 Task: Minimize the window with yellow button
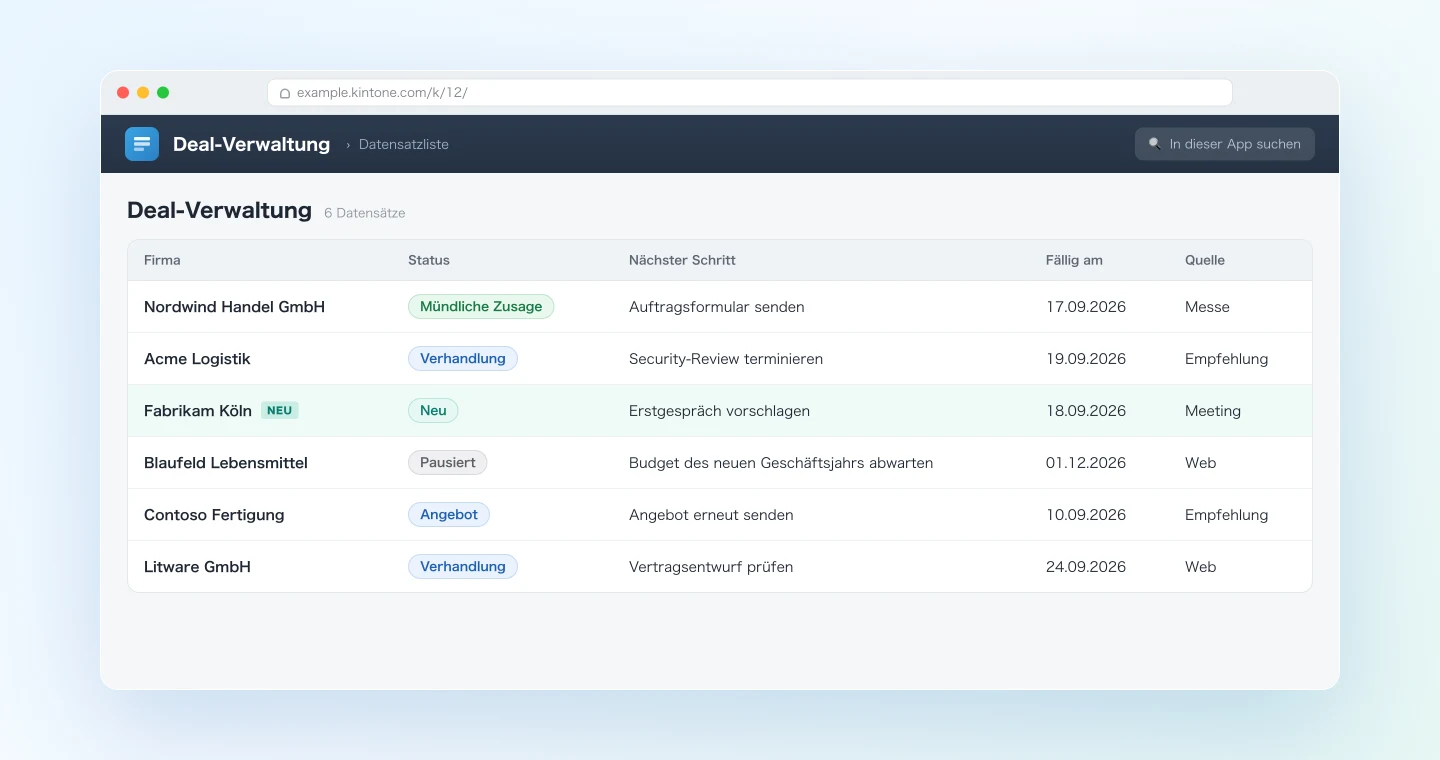(143, 93)
